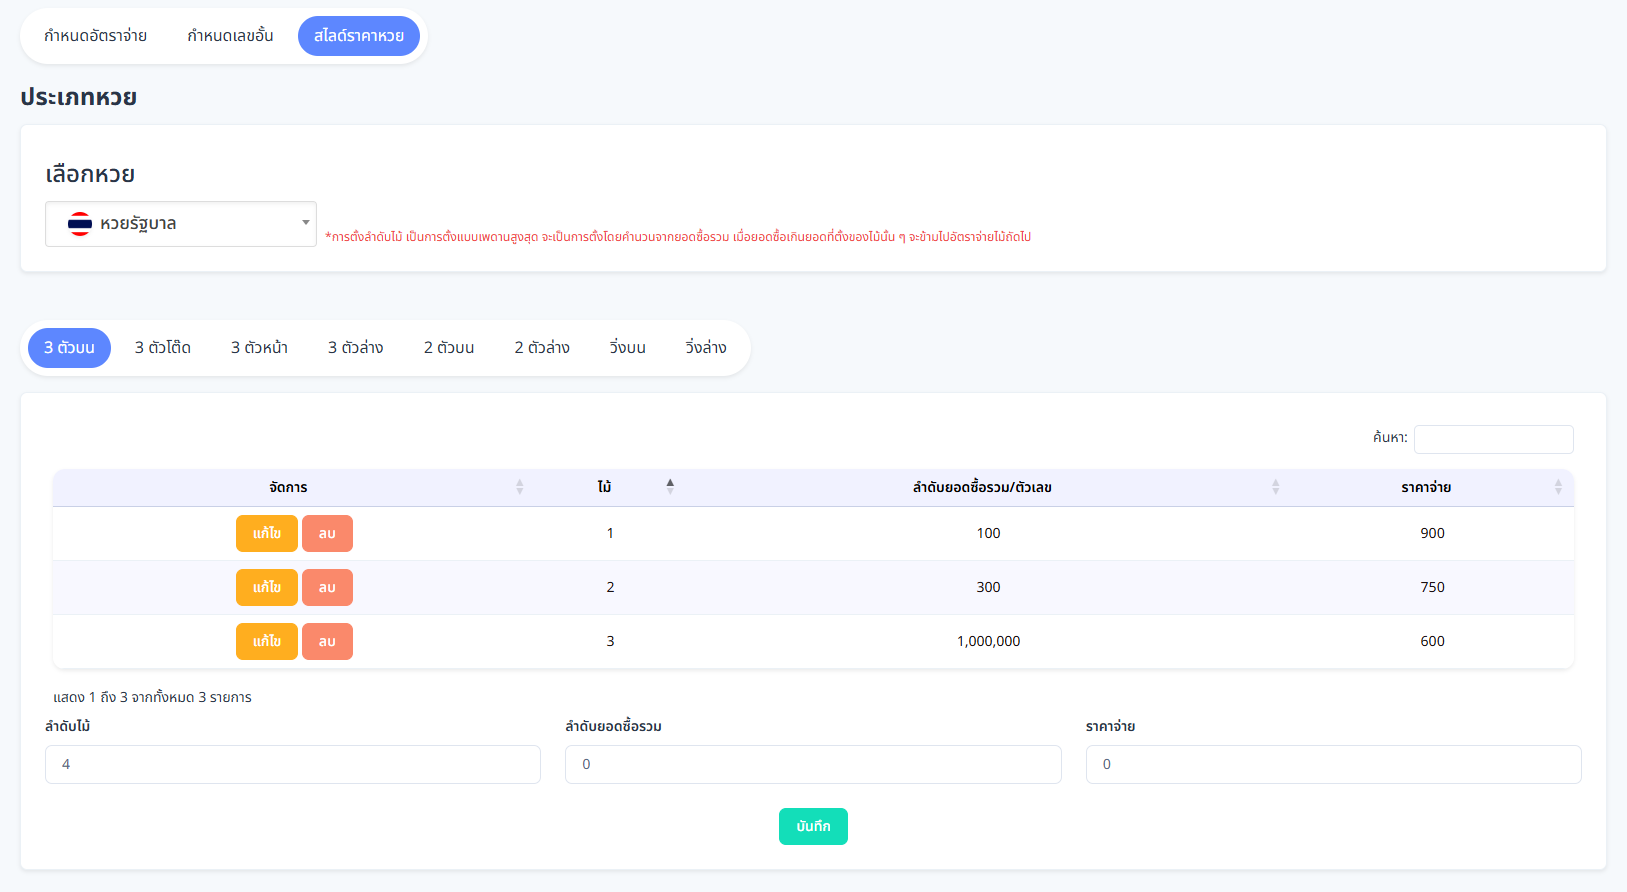Screen dimensions: 1627x892
Task: Delete row 3 with ลบ button
Action: pos(327,642)
